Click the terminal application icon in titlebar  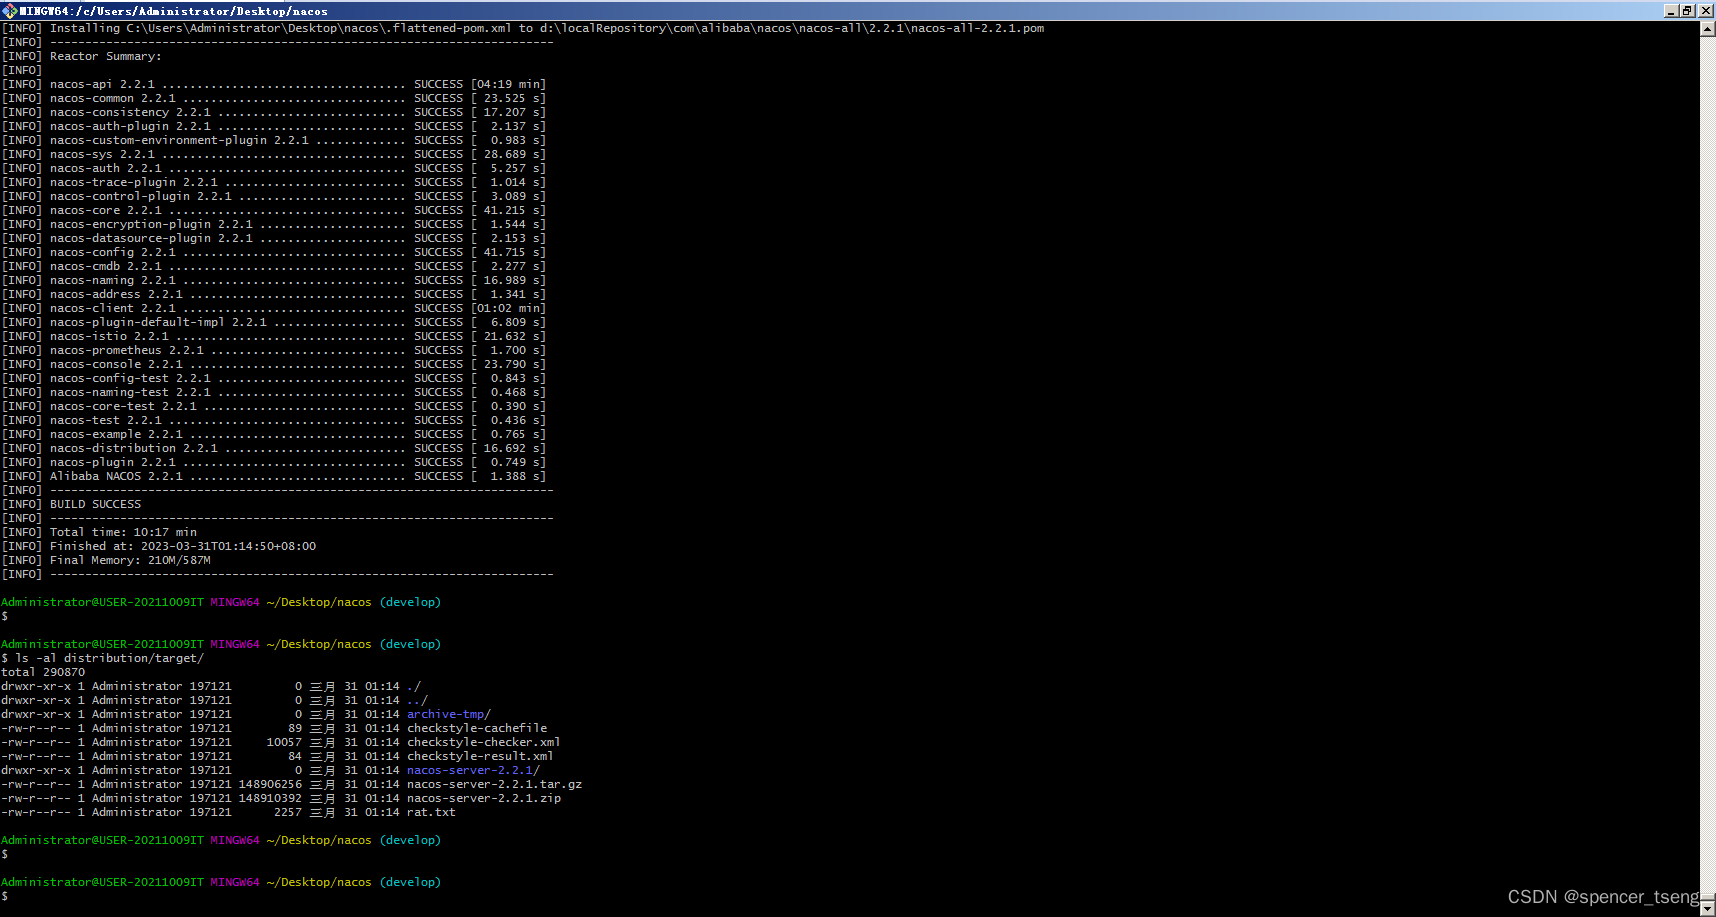click(8, 10)
